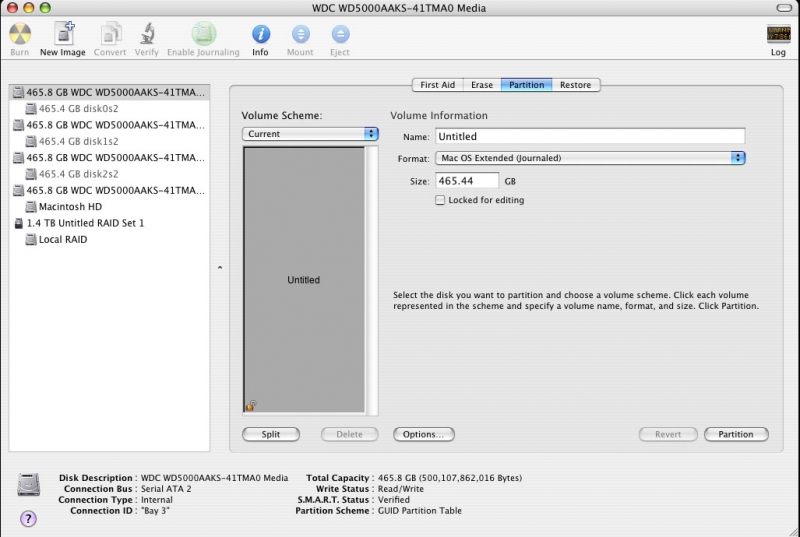
Task: Open the Log viewer icon
Action: tap(778, 34)
